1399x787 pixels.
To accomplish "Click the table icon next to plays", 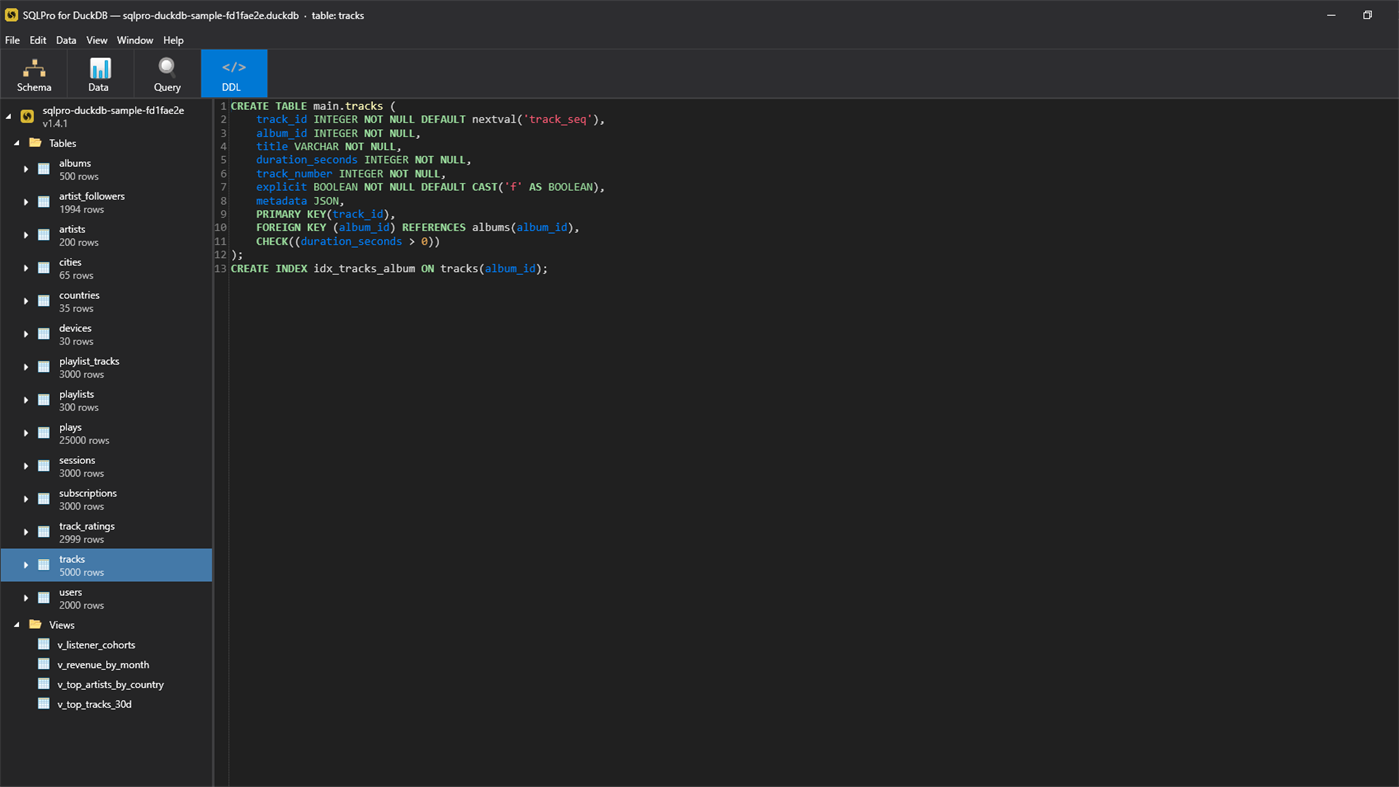I will pos(44,433).
